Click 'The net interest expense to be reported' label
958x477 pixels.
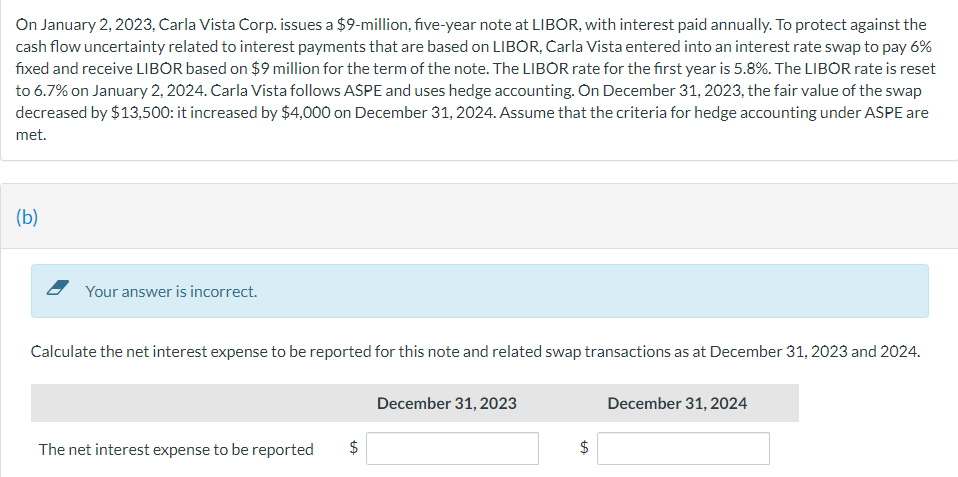pyautogui.click(x=176, y=450)
